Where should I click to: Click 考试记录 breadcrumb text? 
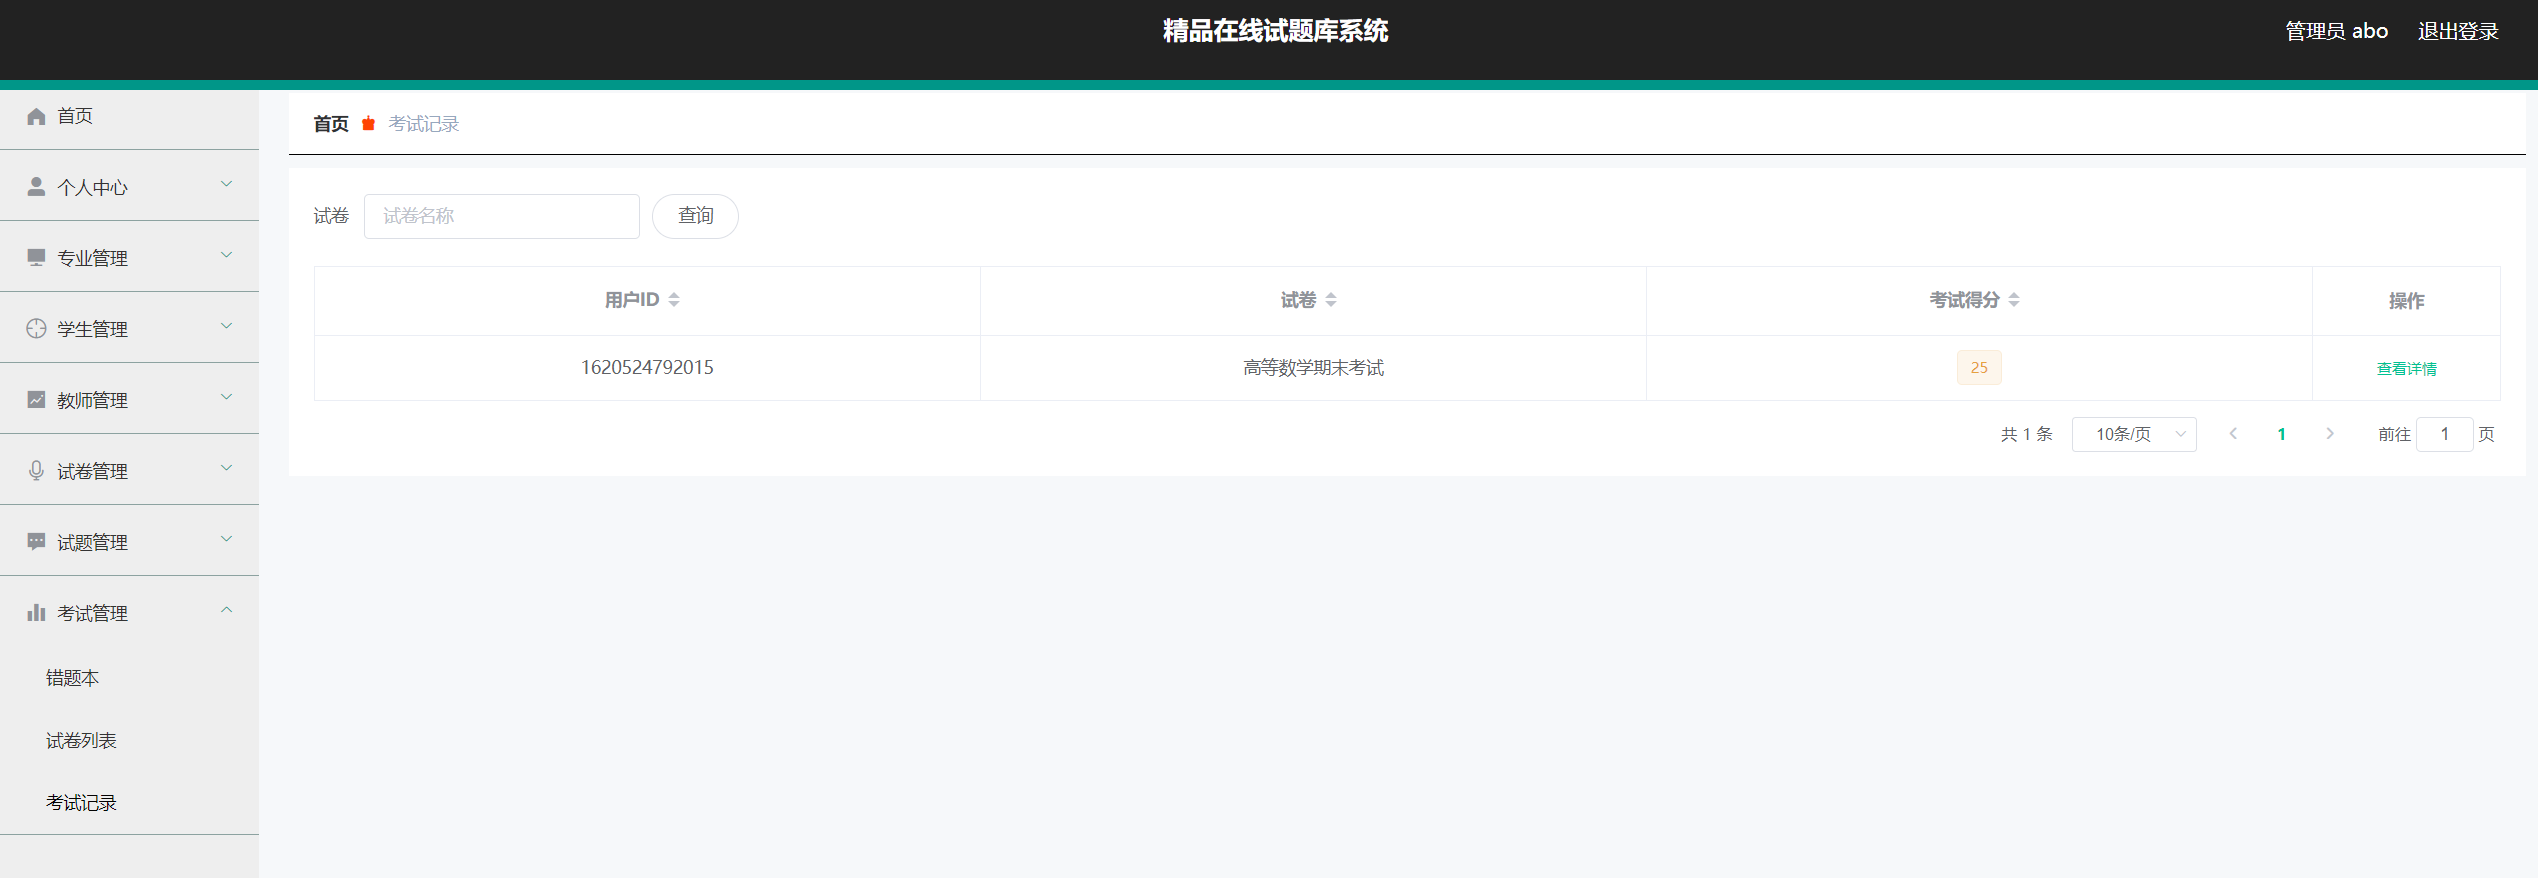(x=424, y=124)
